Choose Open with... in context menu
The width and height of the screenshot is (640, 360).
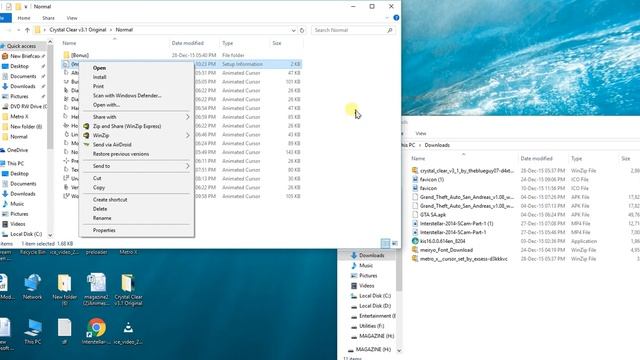pyautogui.click(x=106, y=105)
